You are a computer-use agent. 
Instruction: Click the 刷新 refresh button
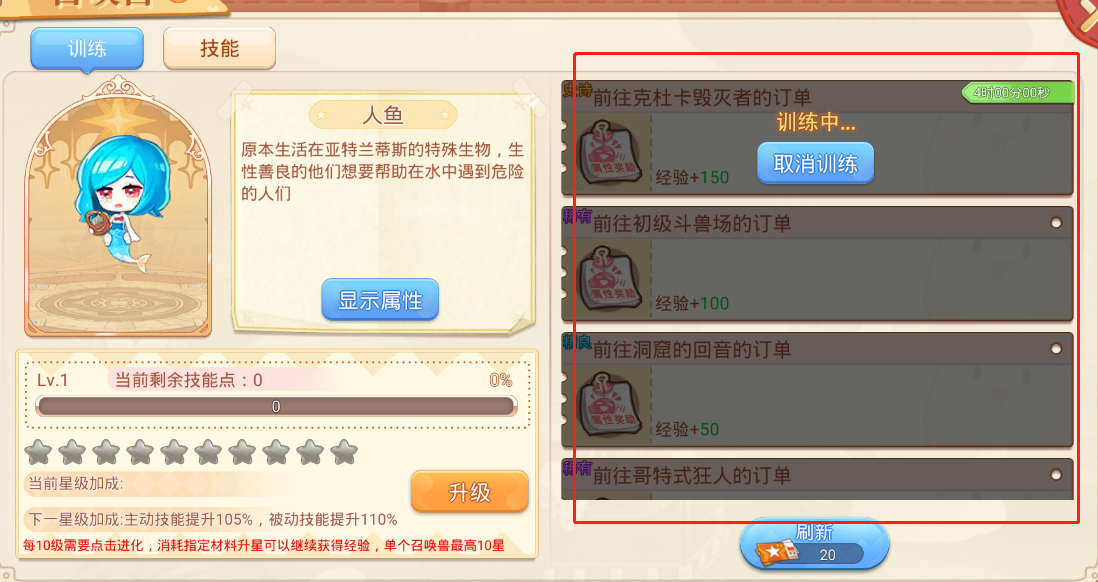815,544
